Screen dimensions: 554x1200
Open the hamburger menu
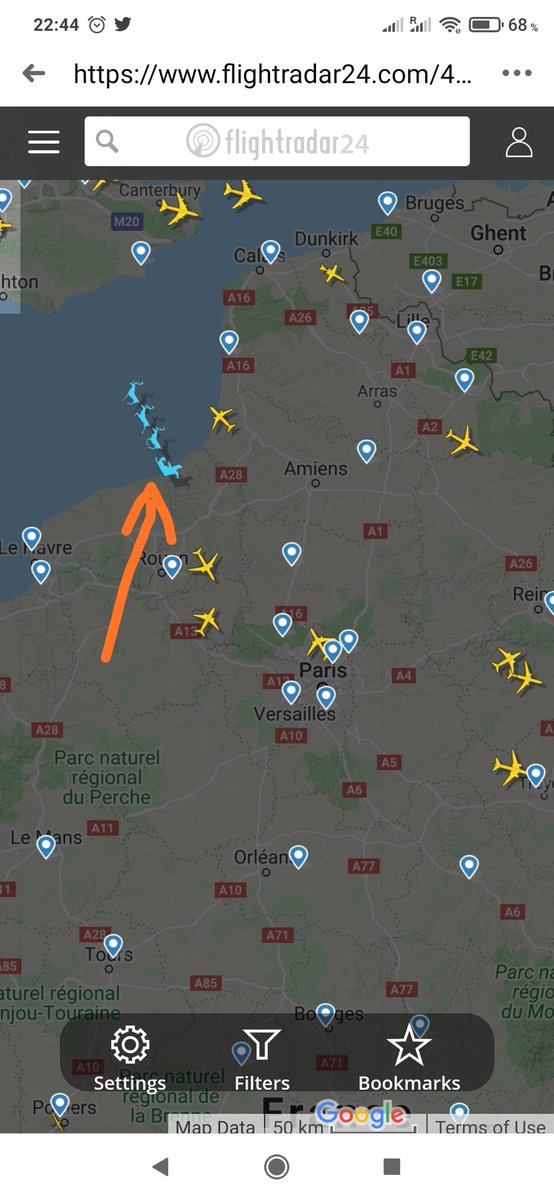(x=44, y=142)
